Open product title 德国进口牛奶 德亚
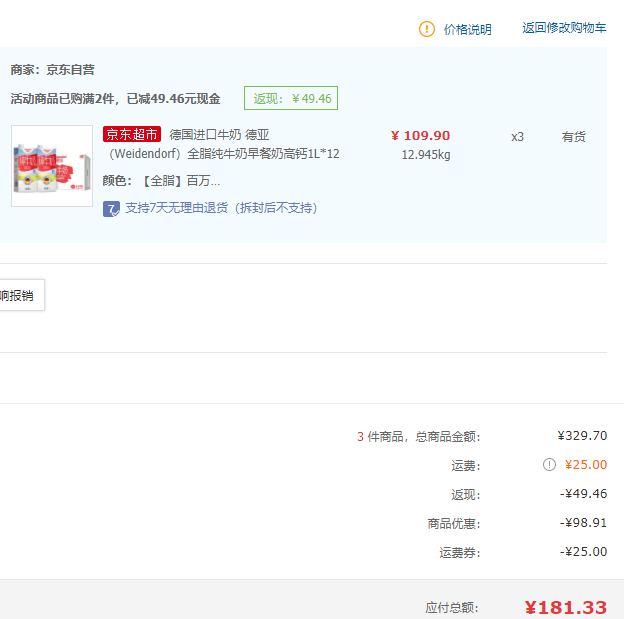The height and width of the screenshot is (619, 624). point(219,135)
